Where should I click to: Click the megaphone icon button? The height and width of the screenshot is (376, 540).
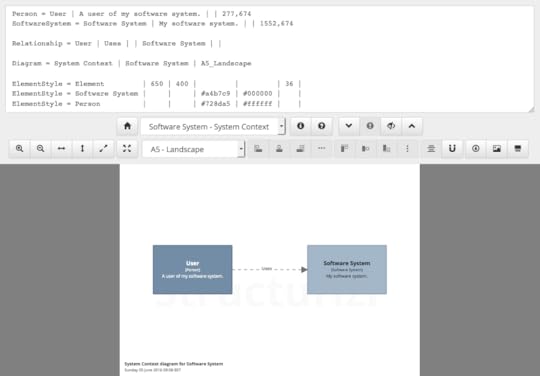point(391,126)
